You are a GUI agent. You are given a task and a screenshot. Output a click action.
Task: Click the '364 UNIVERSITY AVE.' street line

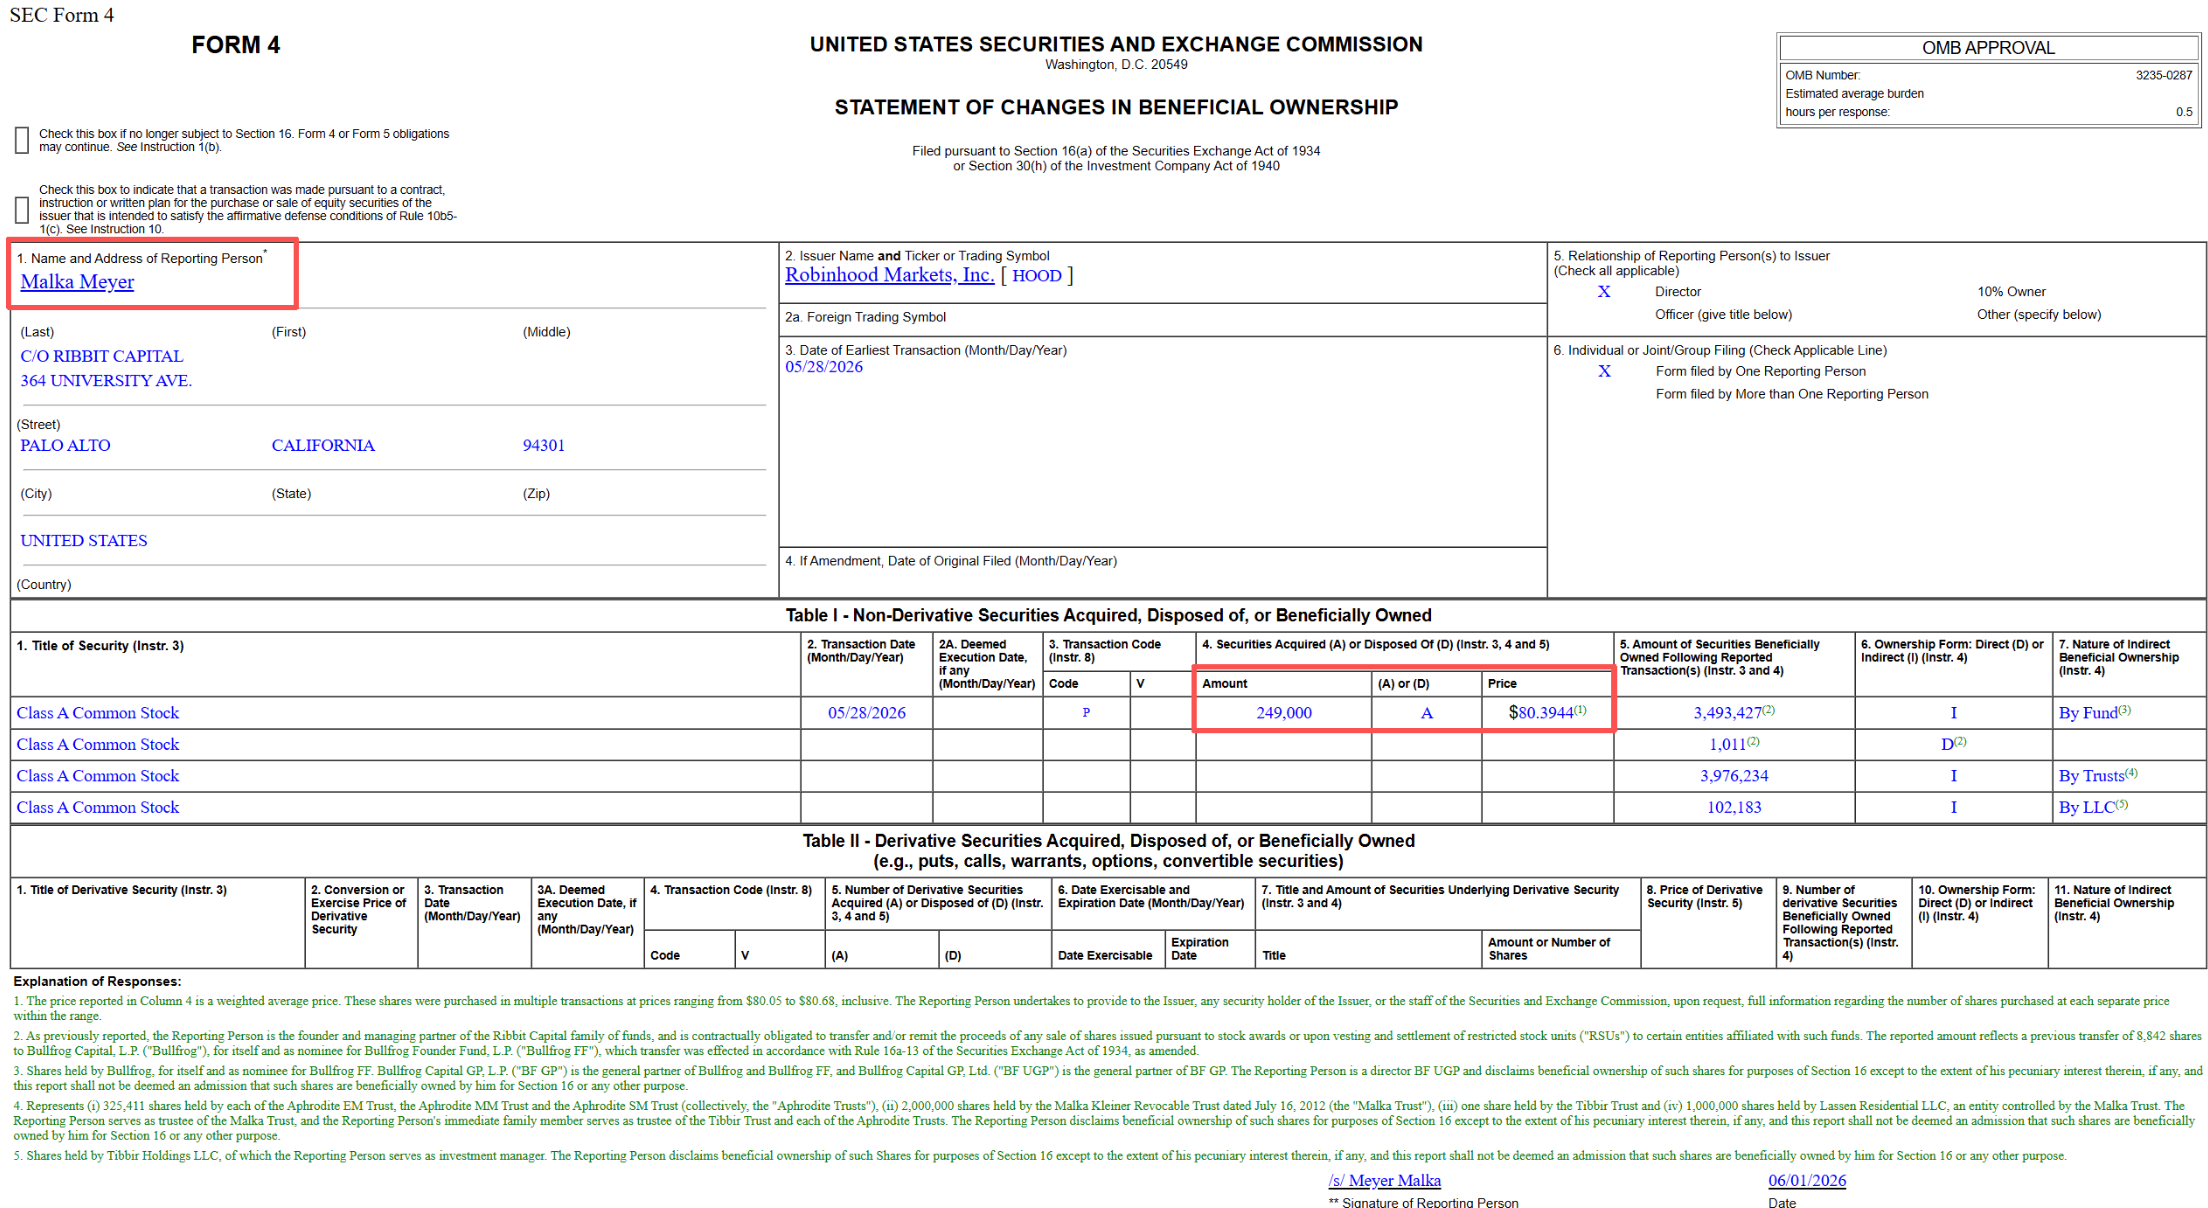click(106, 381)
